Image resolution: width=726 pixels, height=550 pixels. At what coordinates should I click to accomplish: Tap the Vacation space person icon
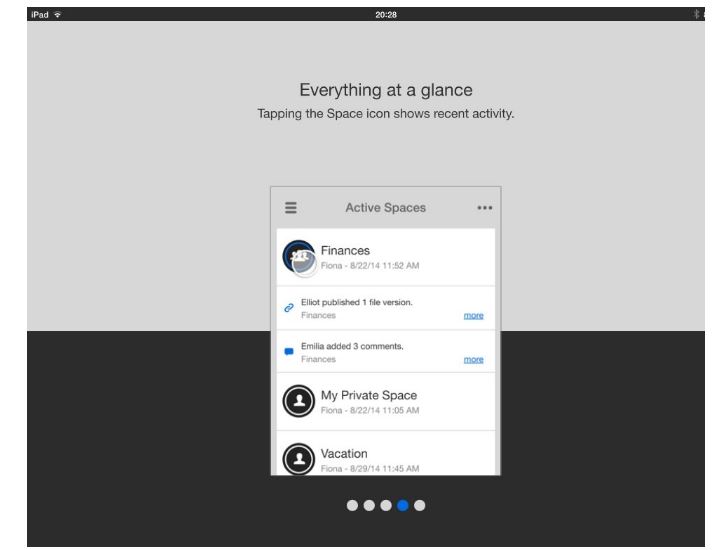[x=299, y=459]
